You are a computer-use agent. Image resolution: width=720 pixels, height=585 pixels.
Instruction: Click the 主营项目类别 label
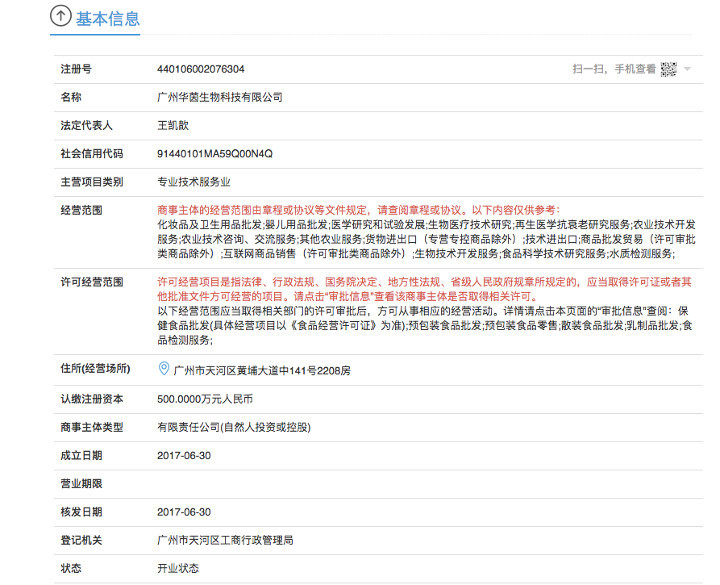(92, 182)
